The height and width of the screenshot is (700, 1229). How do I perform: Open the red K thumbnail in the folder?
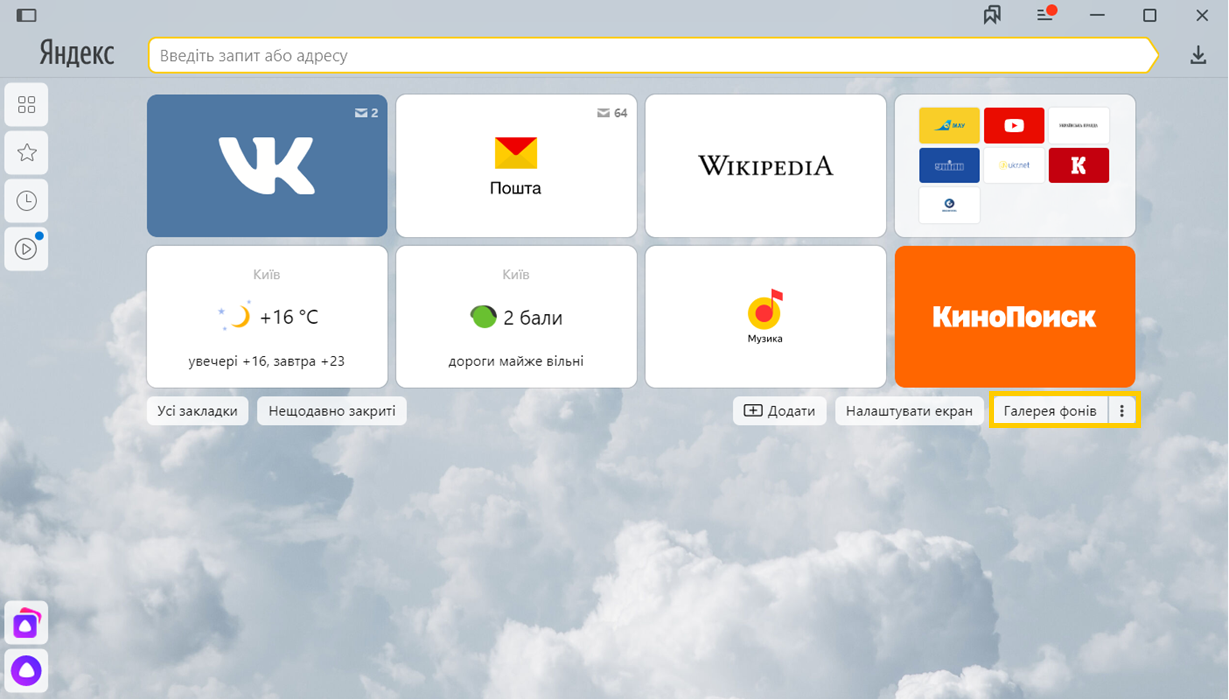point(1079,165)
